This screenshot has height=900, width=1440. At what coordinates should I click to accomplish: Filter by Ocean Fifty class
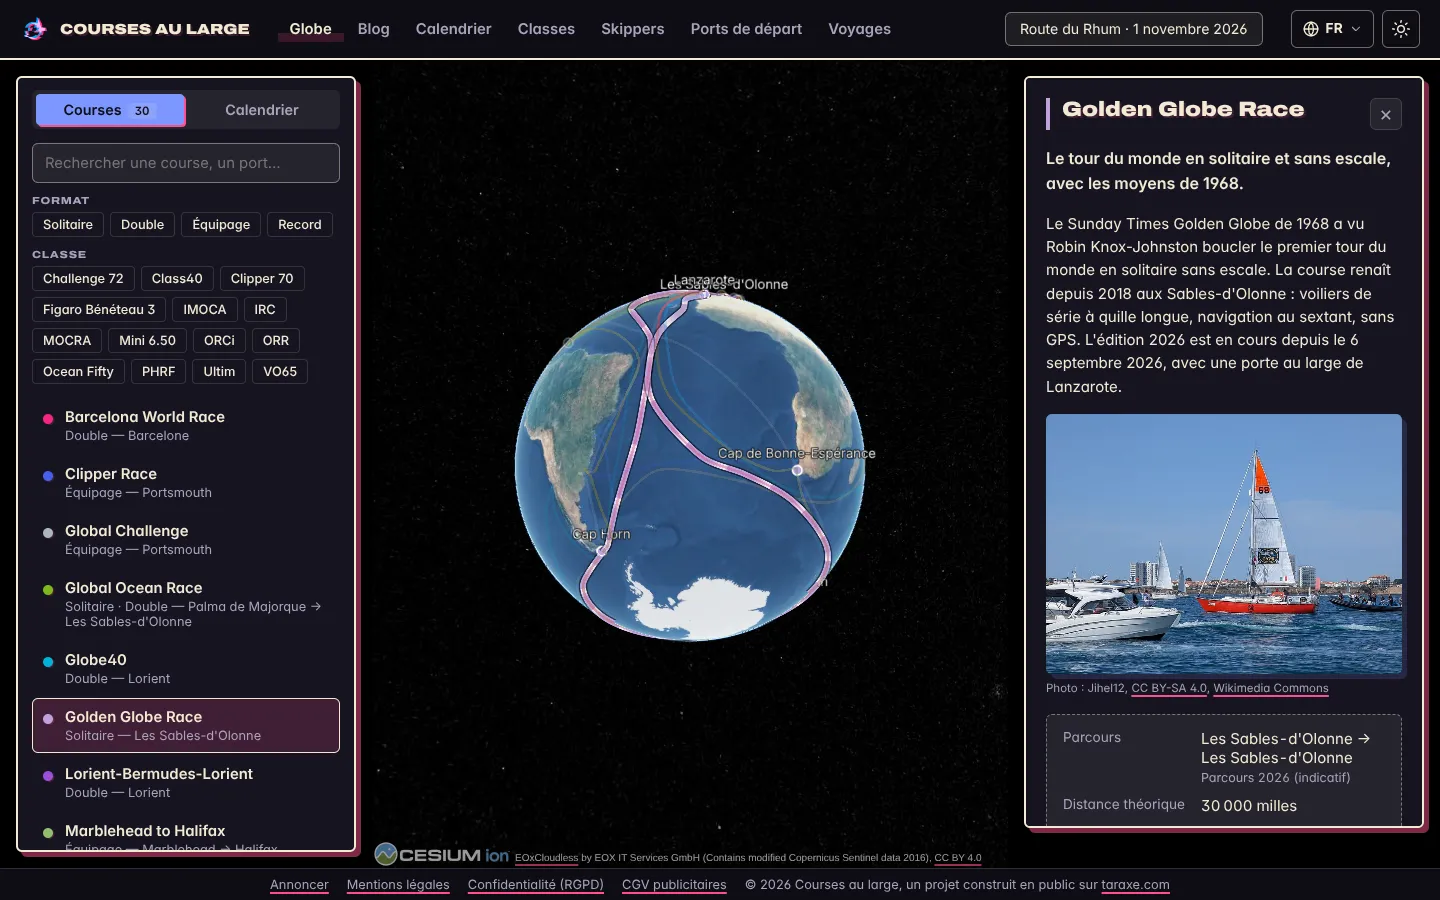click(x=78, y=372)
